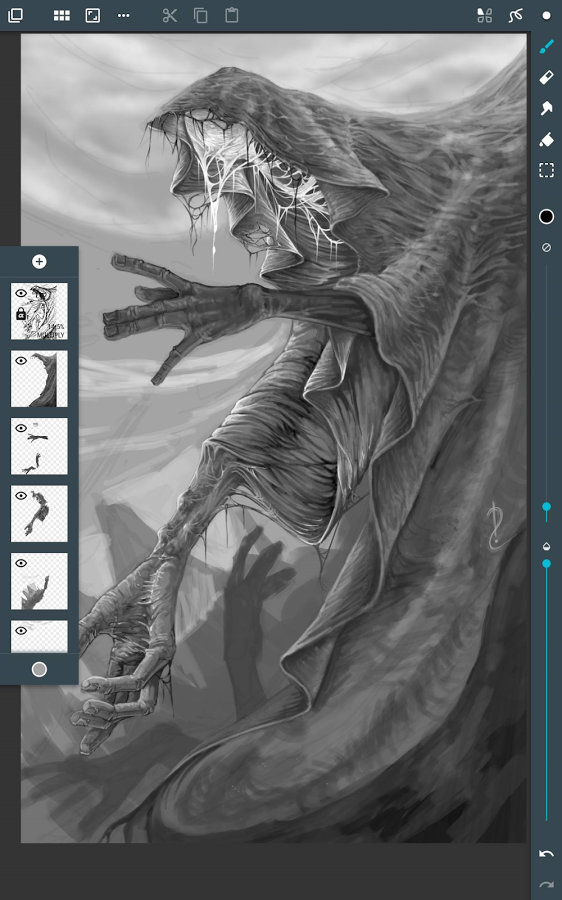Click the brush opacity slider handle

point(546,564)
